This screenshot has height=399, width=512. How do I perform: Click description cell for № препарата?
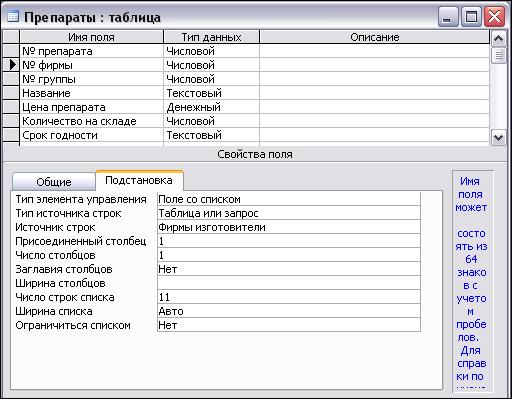click(x=375, y=51)
